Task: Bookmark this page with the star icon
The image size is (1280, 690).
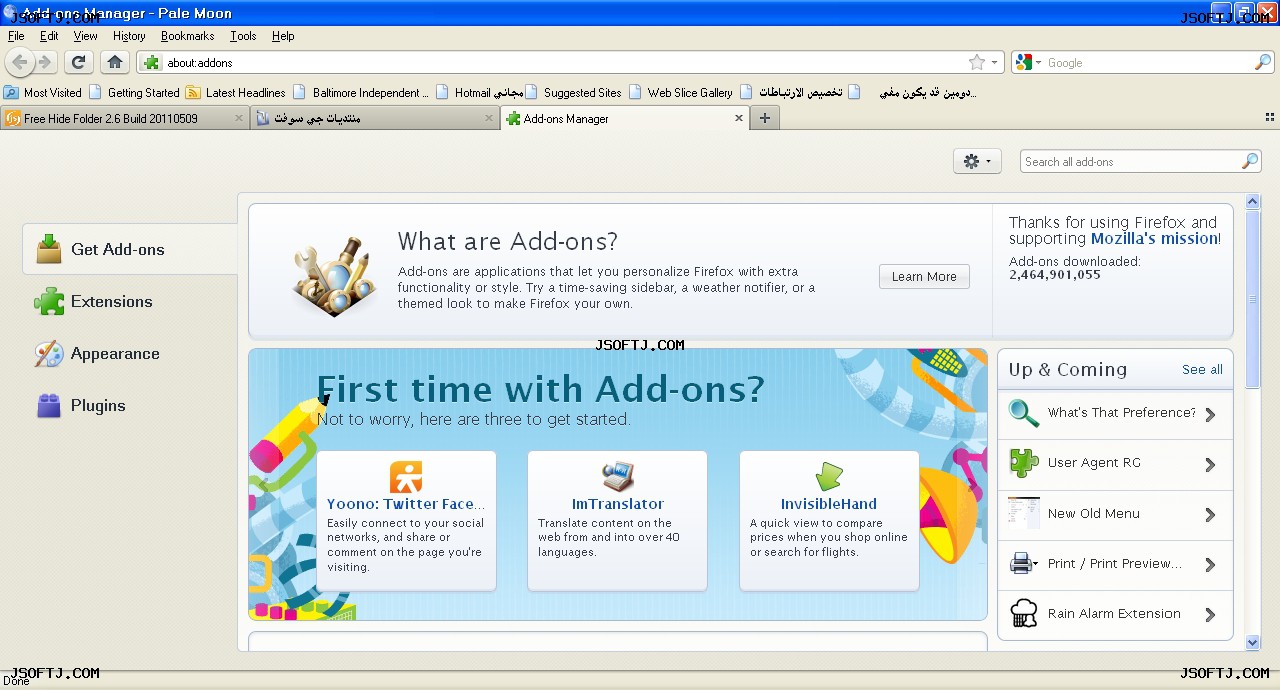Action: point(976,62)
